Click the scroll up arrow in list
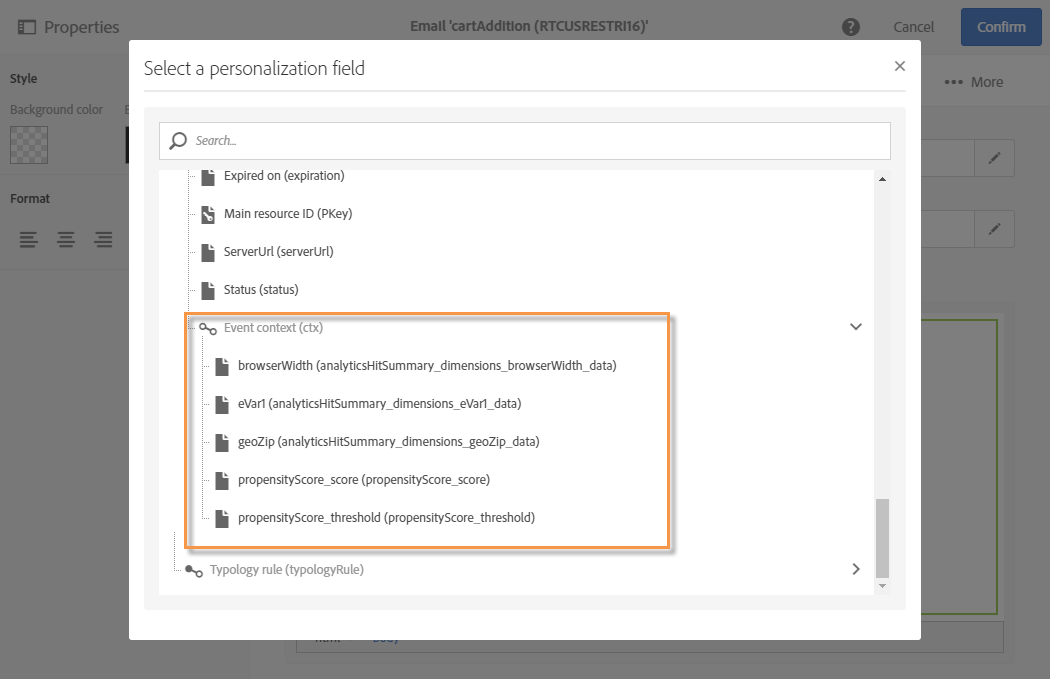Screen dimensions: 1050x679 (882, 179)
